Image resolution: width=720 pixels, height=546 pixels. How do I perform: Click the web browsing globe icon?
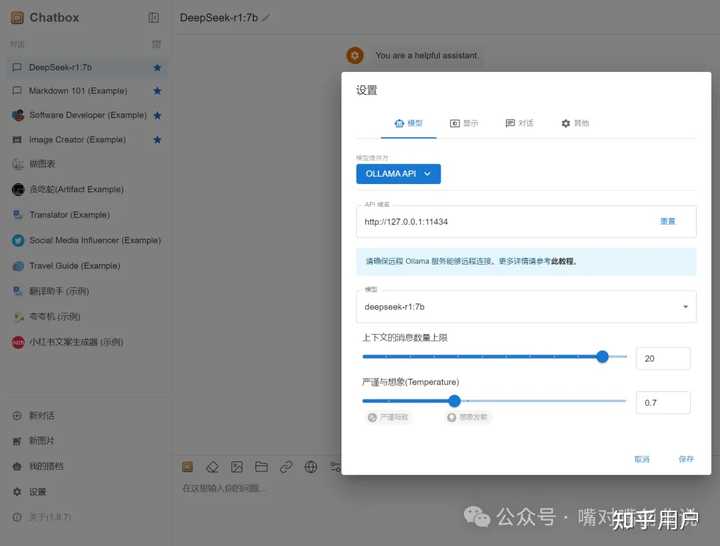click(311, 467)
